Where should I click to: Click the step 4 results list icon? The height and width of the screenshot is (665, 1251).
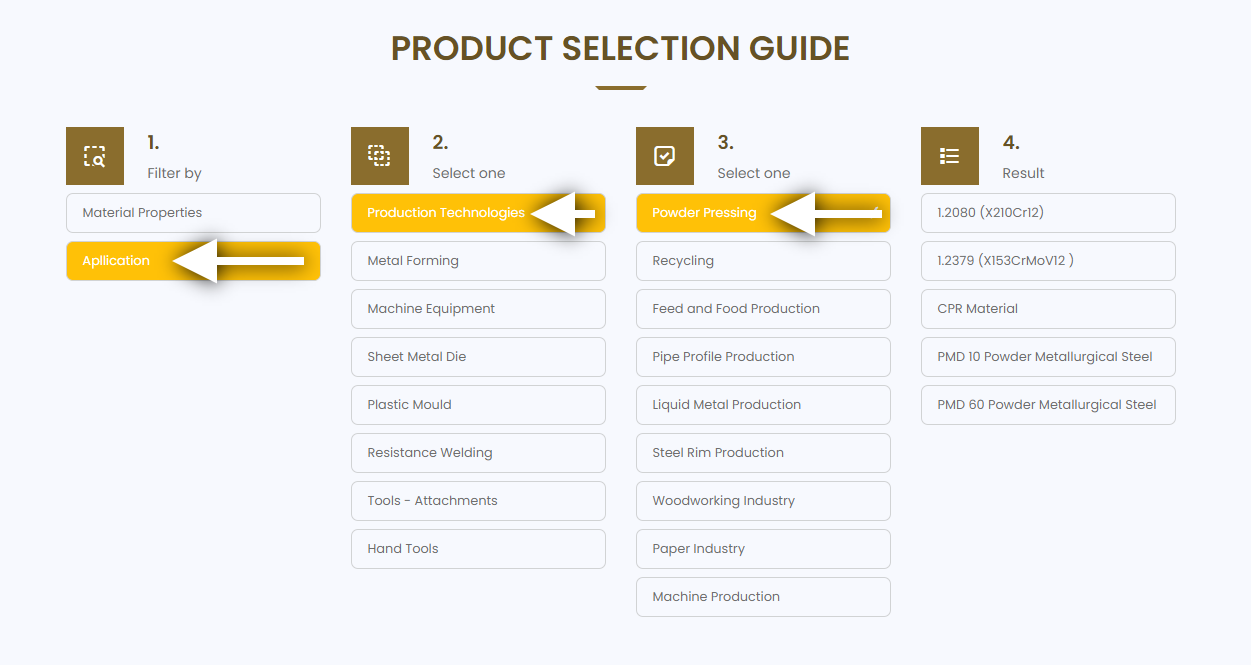pyautogui.click(x=950, y=156)
